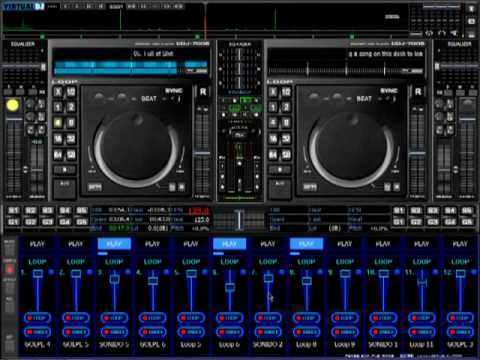Click the green LOOP label in sampler slot 4
This screenshot has height=360, width=480.
(x=153, y=262)
